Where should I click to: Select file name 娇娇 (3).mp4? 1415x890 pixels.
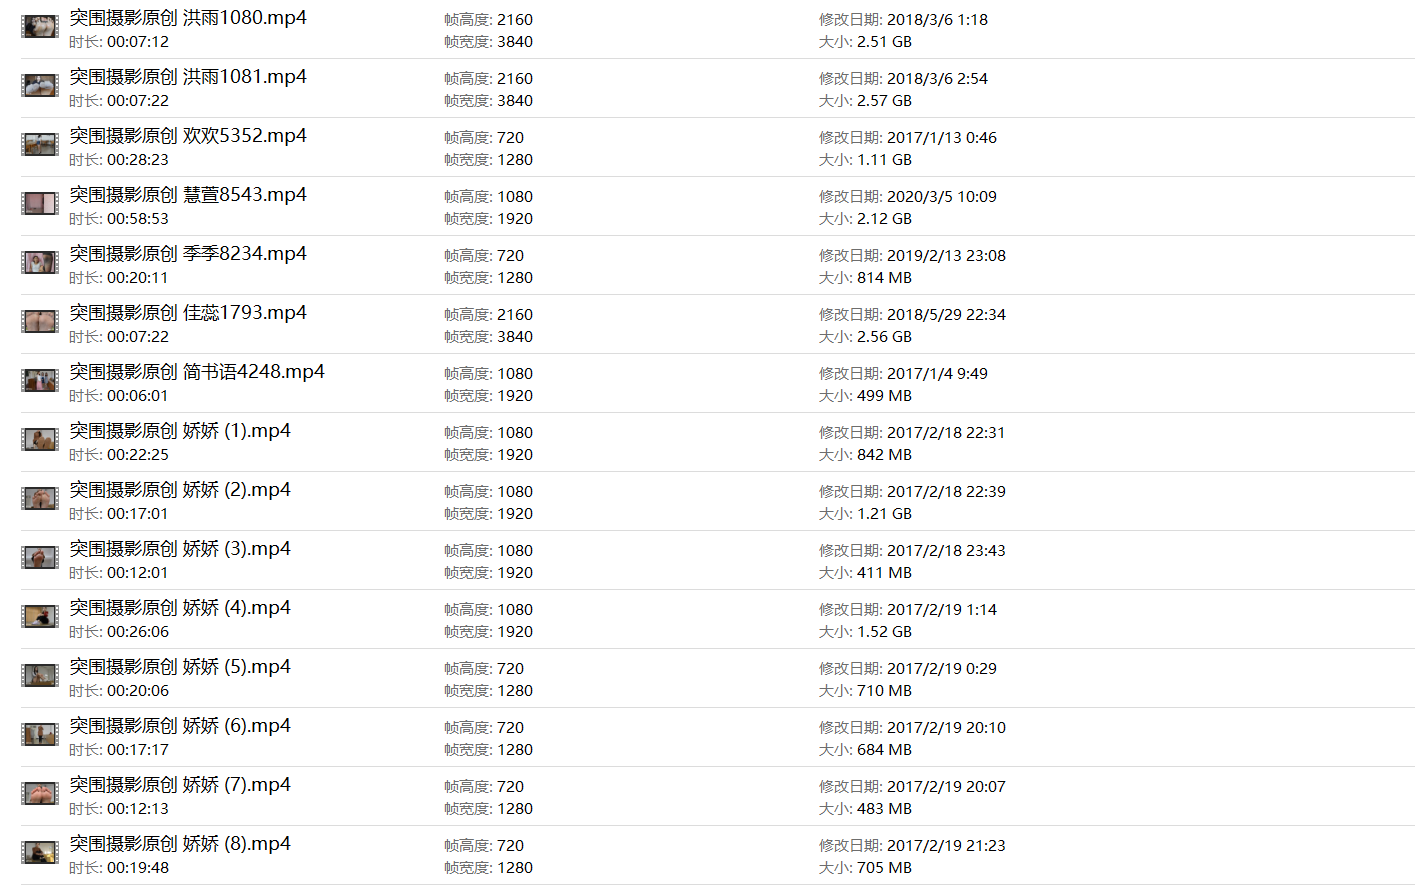click(x=180, y=549)
